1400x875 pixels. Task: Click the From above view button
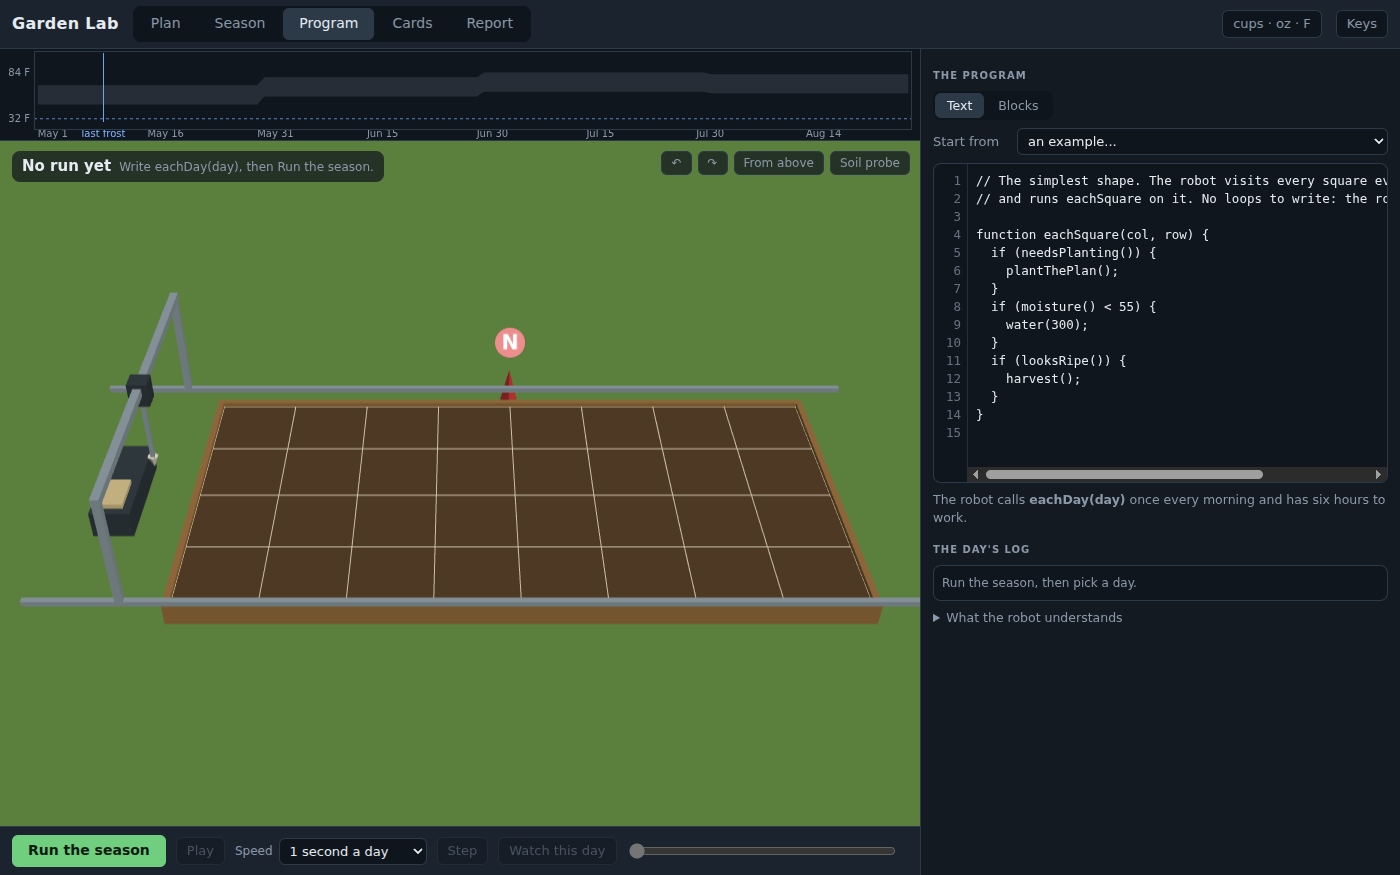click(779, 163)
